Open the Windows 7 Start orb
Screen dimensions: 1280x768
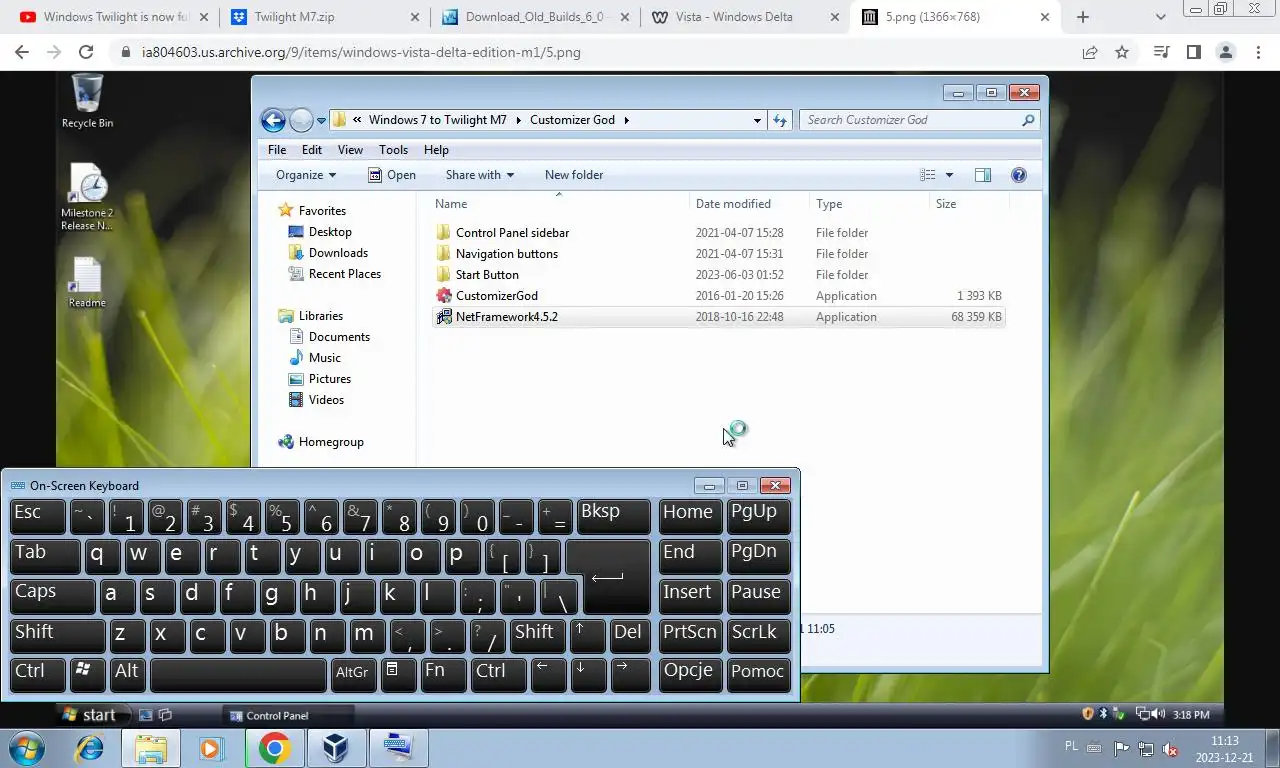26,748
